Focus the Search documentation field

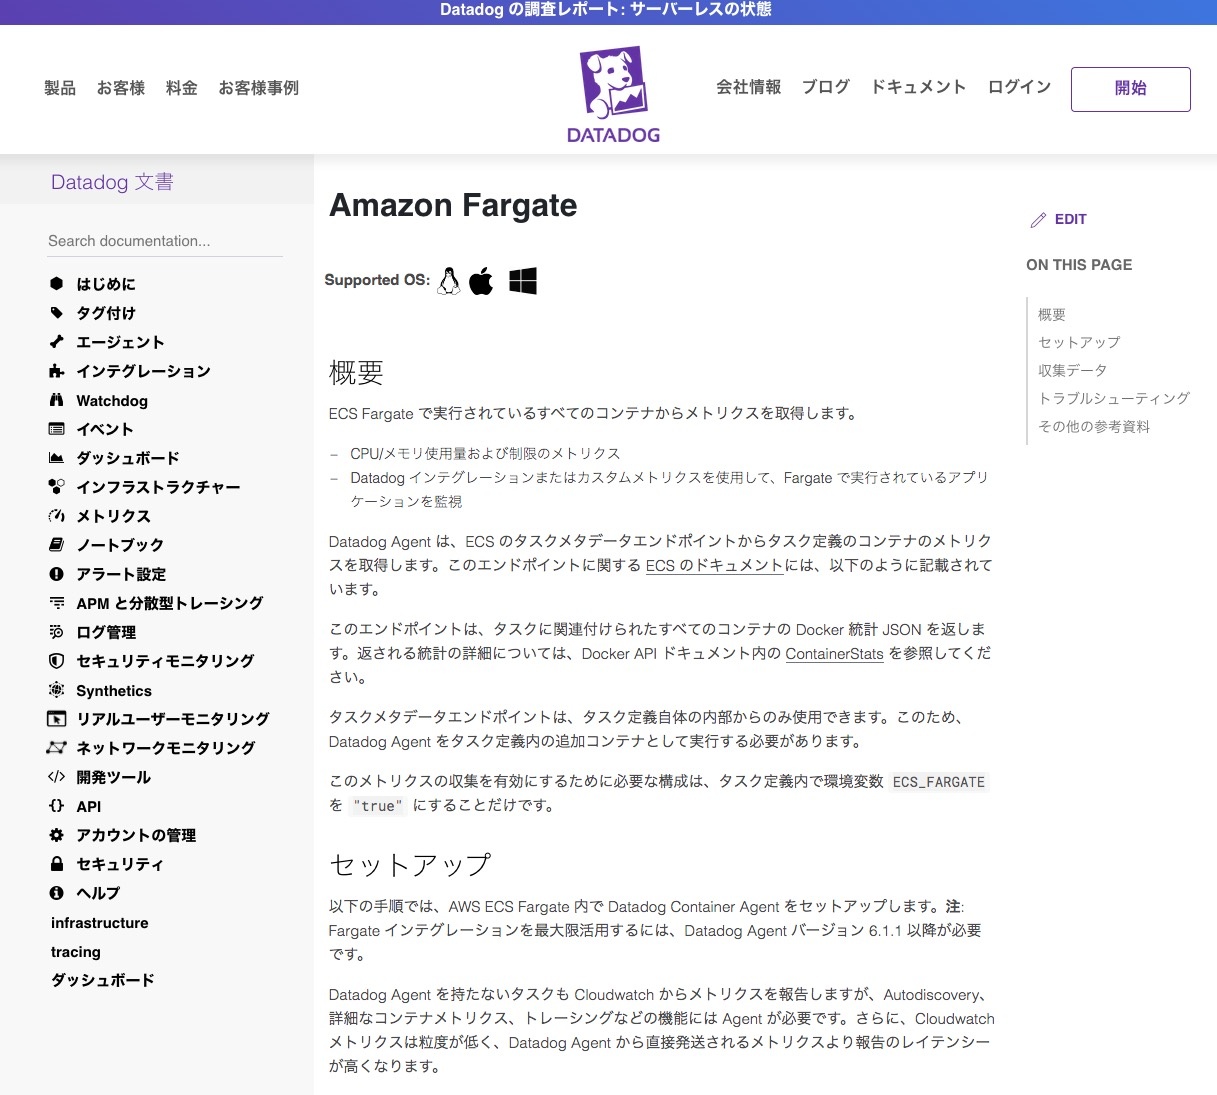(165, 241)
